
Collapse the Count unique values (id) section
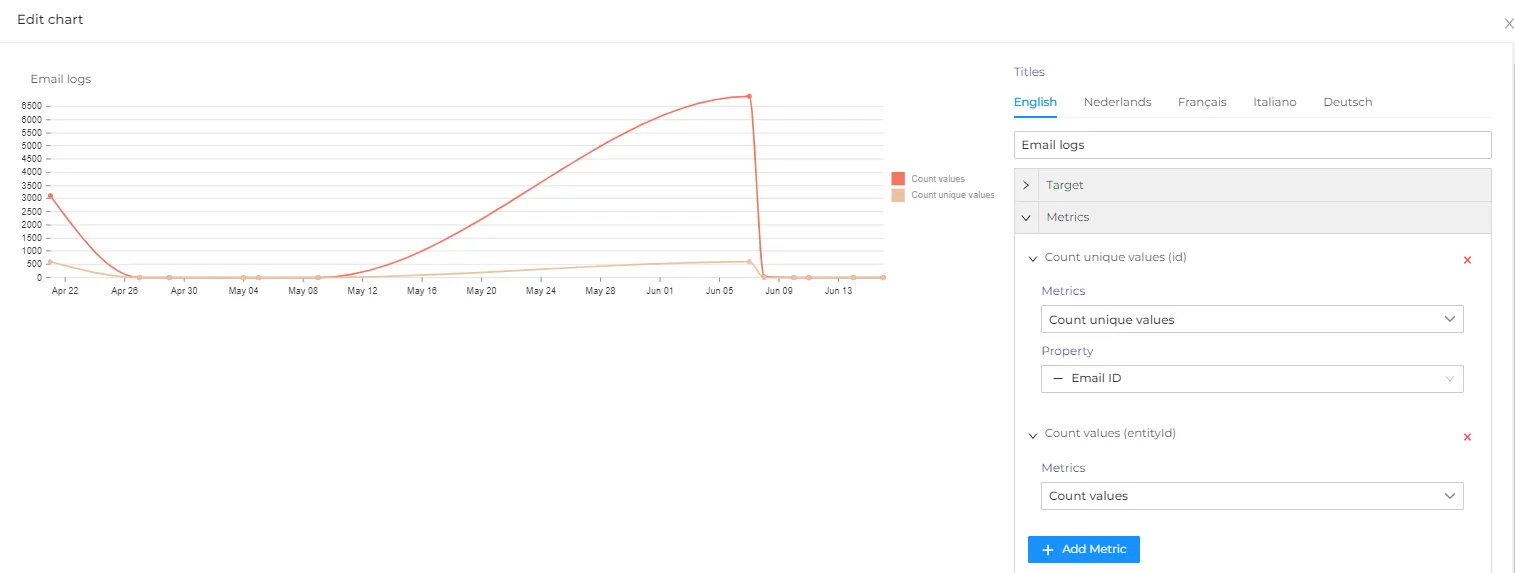1033,259
